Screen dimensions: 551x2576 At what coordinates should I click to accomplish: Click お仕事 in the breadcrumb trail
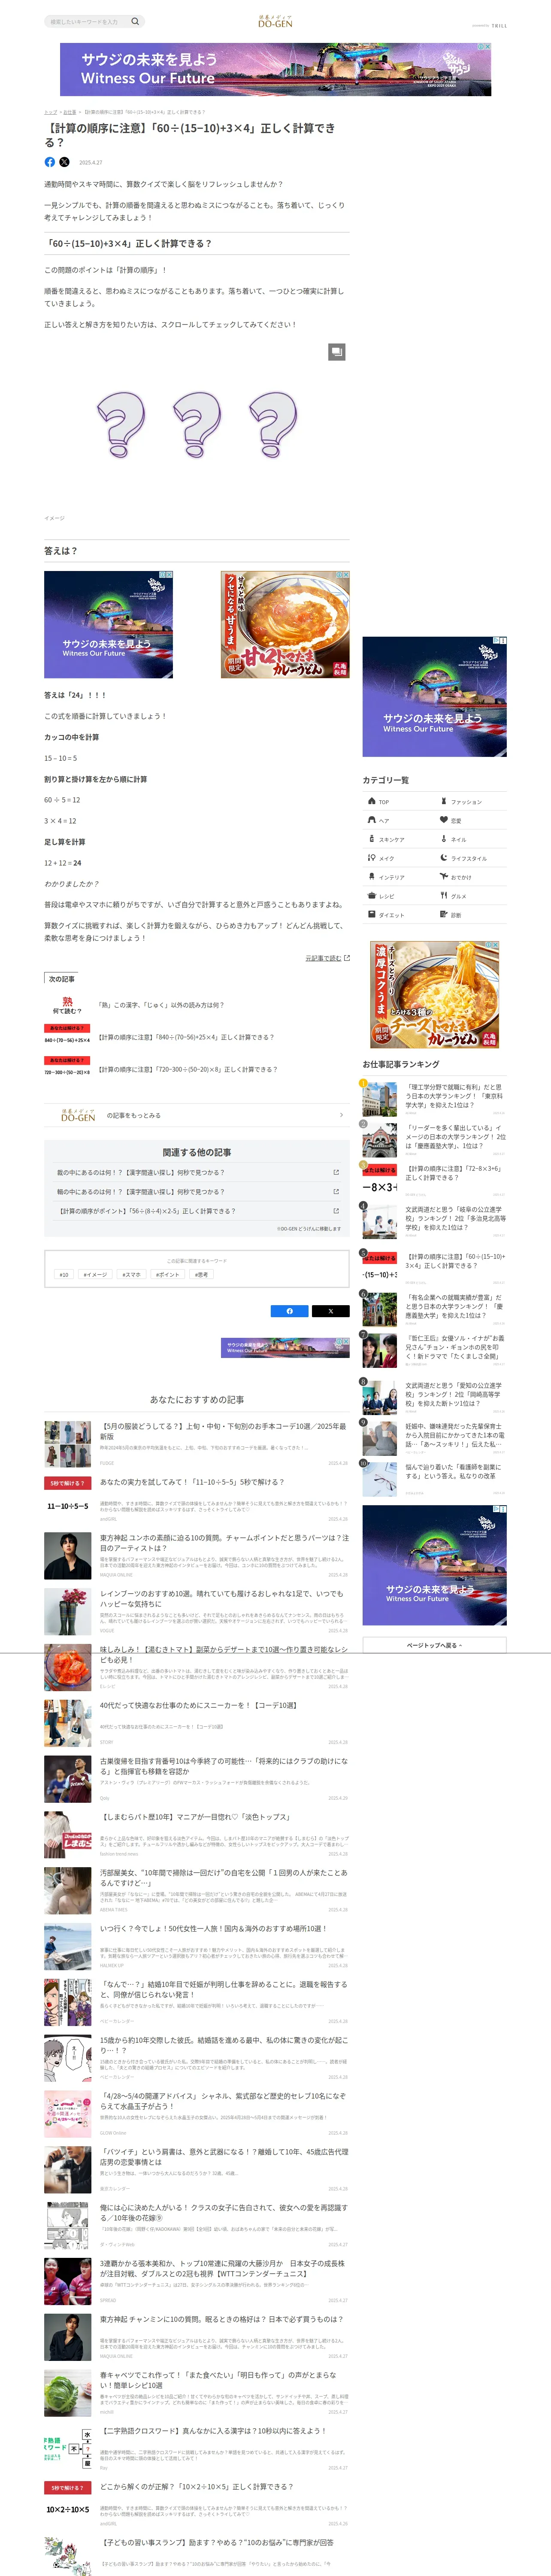pyautogui.click(x=70, y=112)
